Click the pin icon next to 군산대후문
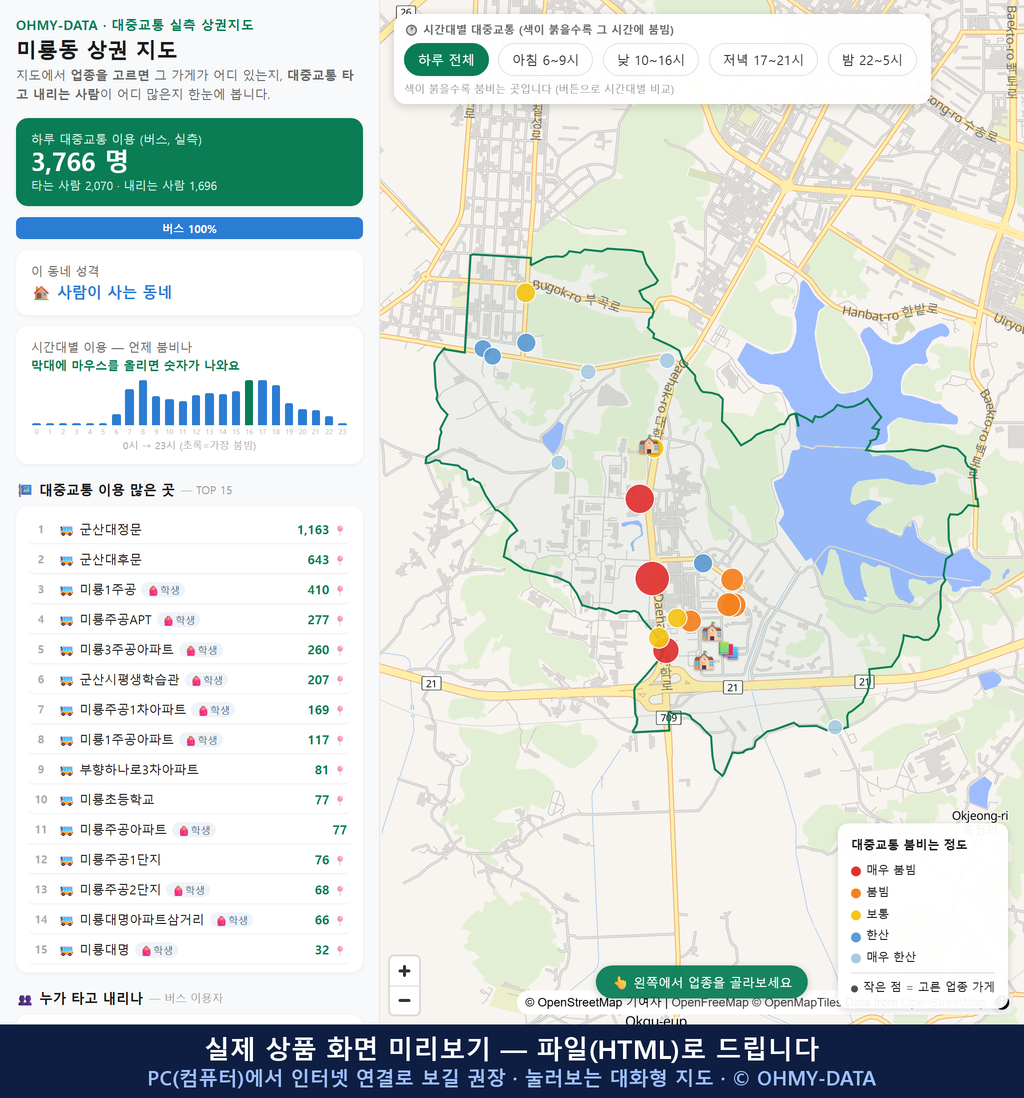Screen dimensions: 1024x1098 [x=340, y=560]
